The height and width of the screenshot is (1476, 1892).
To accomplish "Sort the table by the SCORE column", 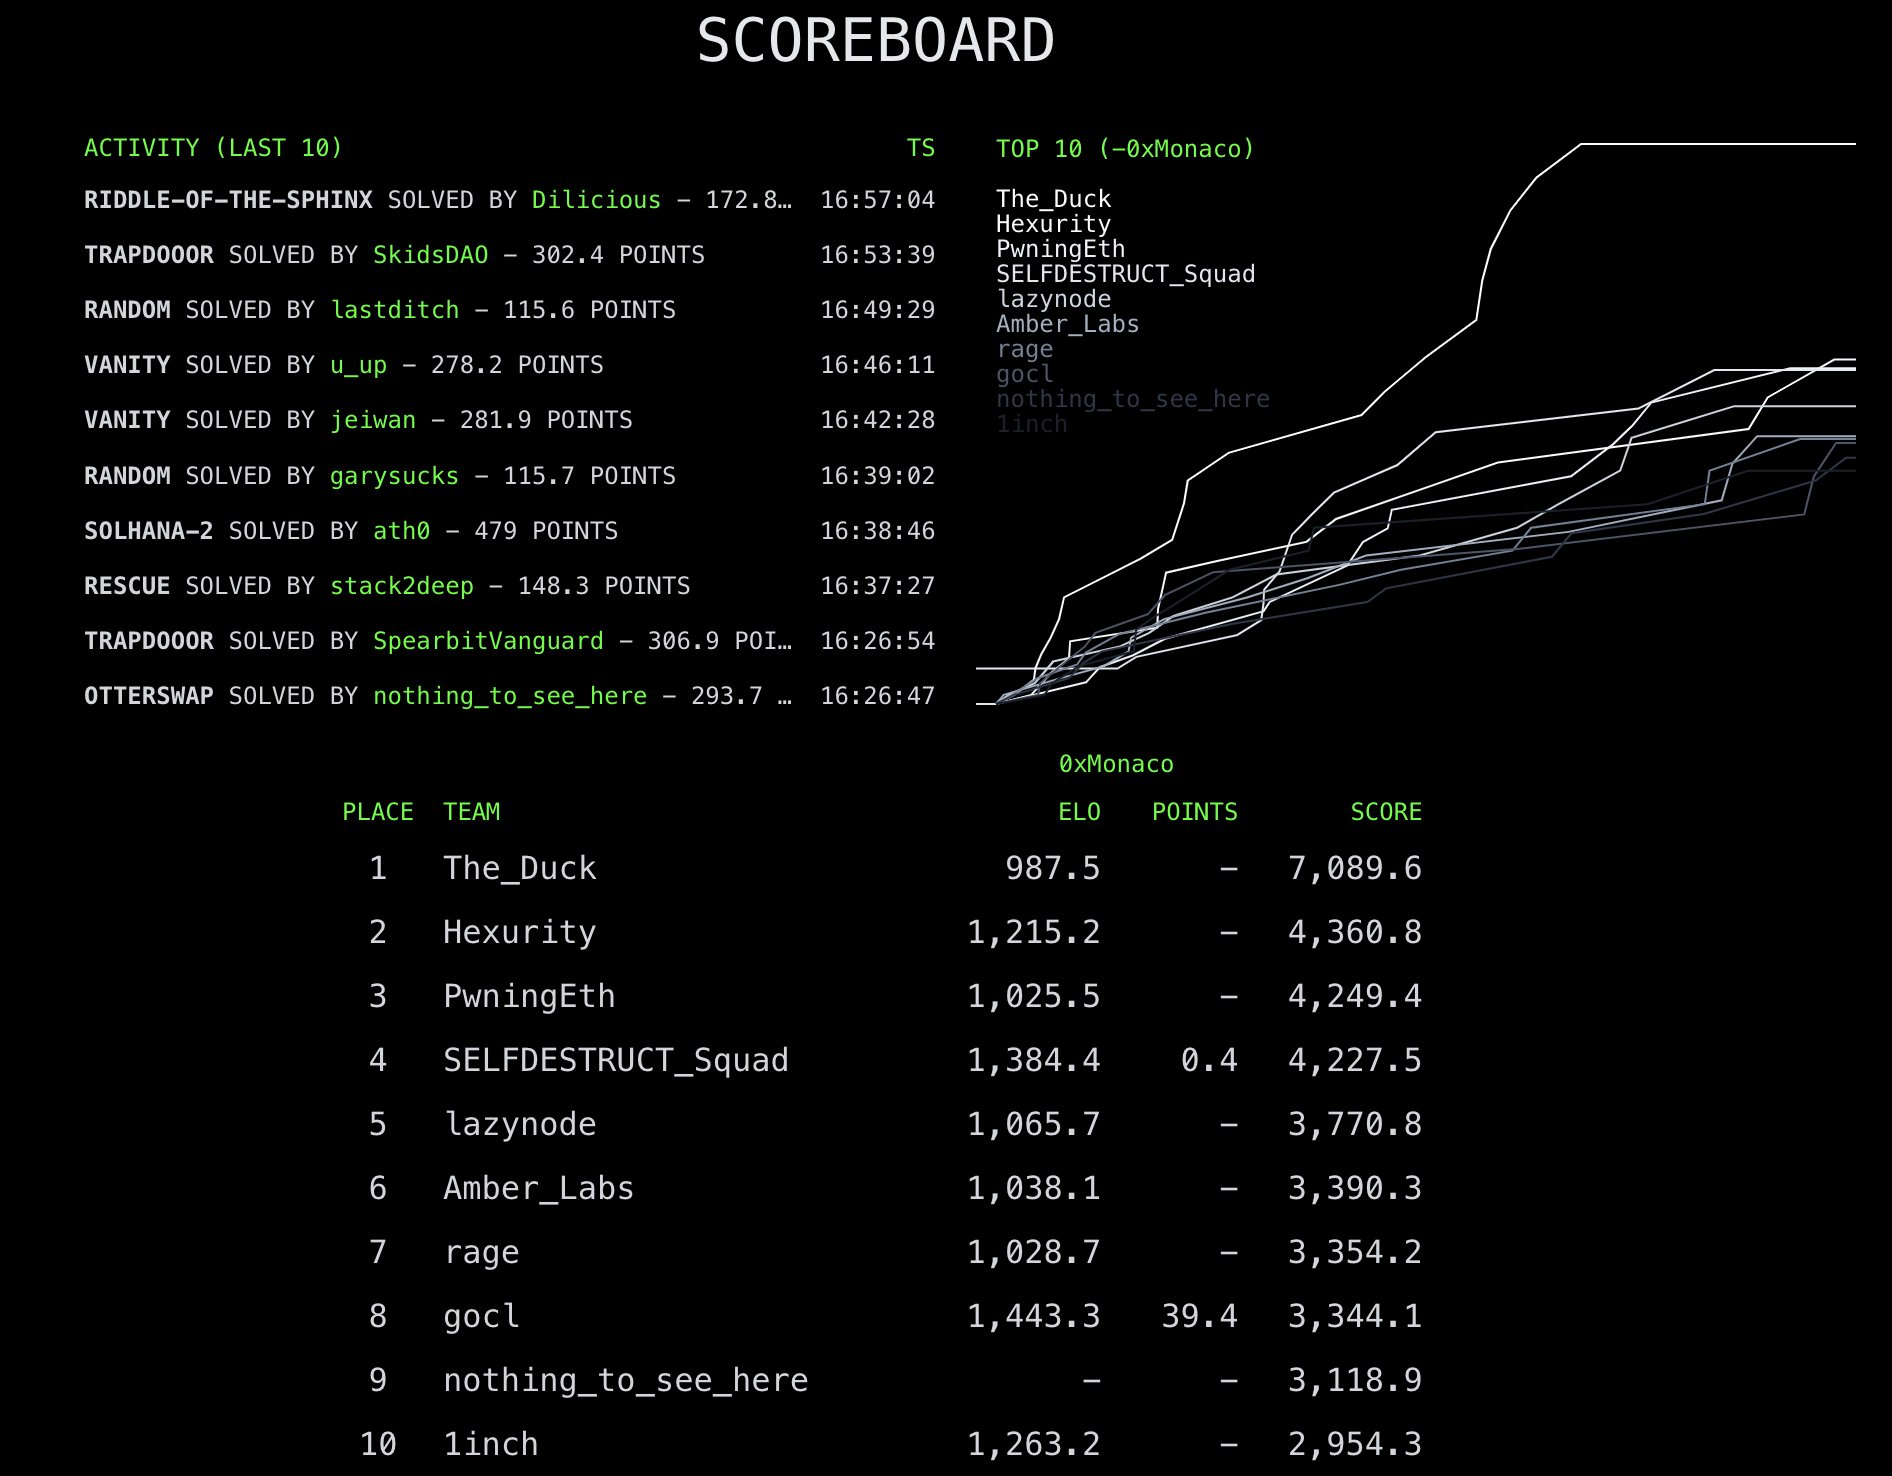I will 1387,812.
